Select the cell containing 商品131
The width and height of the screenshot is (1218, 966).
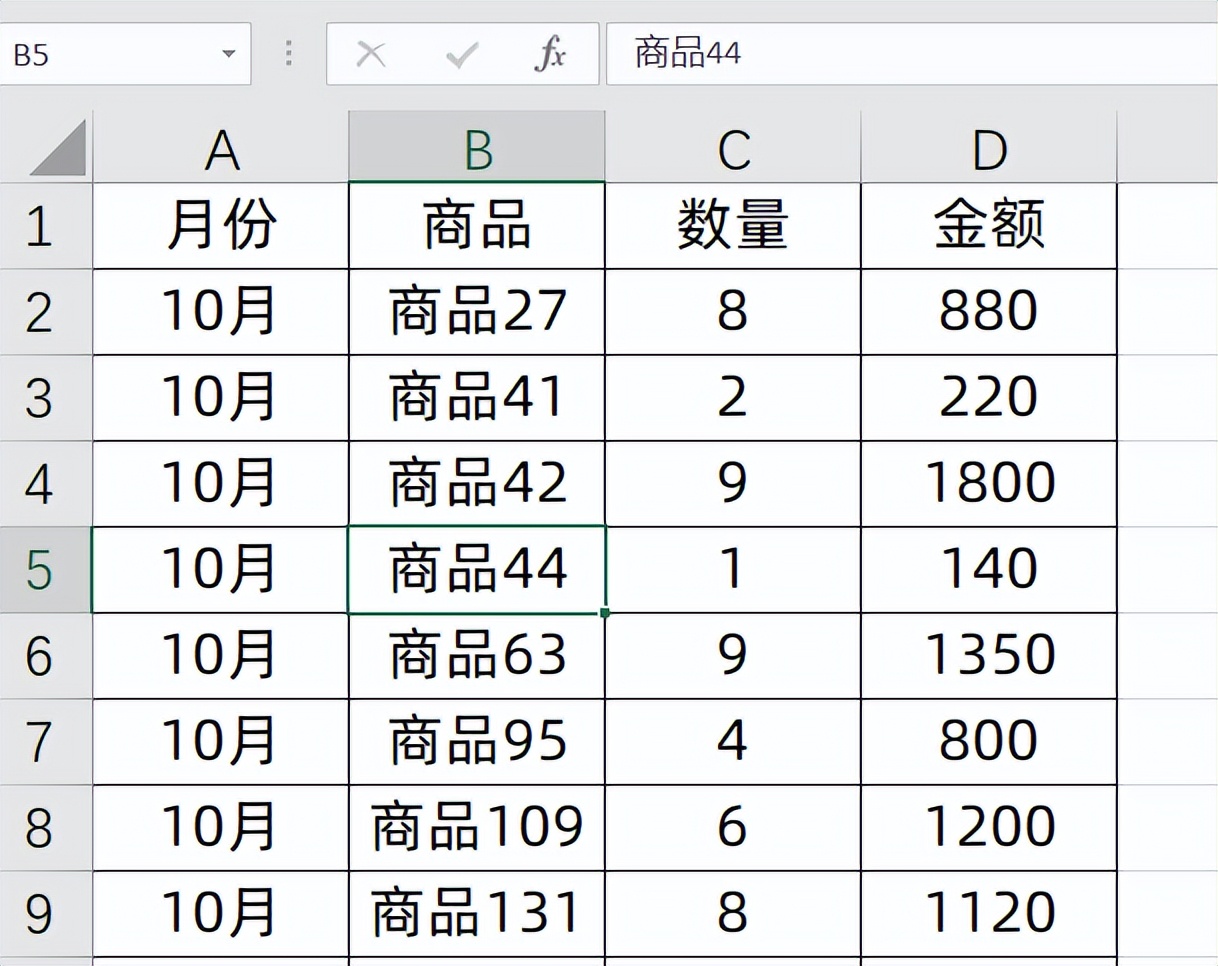[x=477, y=911]
